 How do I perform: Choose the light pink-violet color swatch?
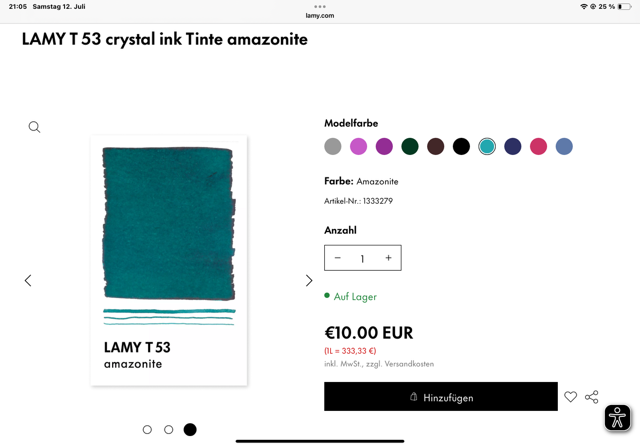point(358,146)
